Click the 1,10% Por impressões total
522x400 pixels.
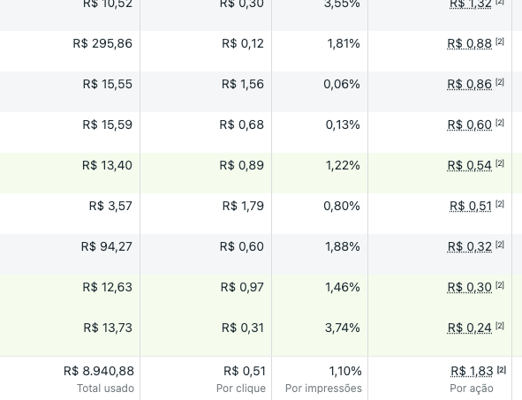coord(345,371)
